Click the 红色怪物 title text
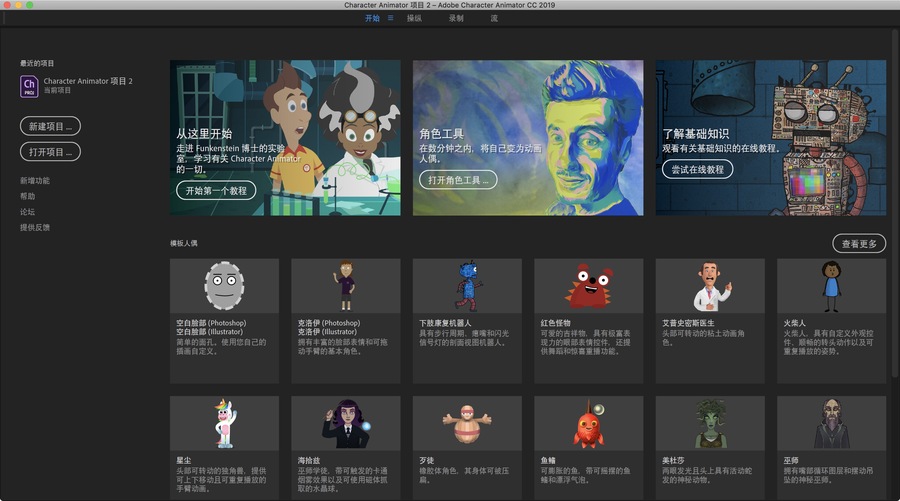Viewport: 900px width, 501px height. [x=555, y=323]
